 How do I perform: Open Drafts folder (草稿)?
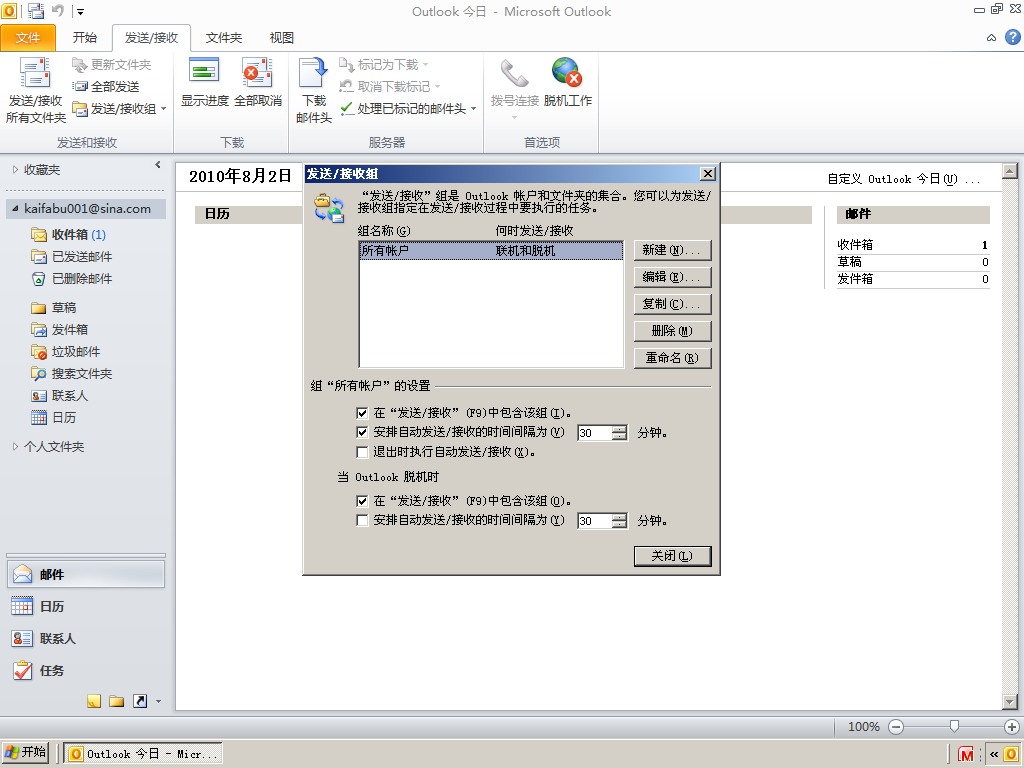pyautogui.click(x=54, y=308)
